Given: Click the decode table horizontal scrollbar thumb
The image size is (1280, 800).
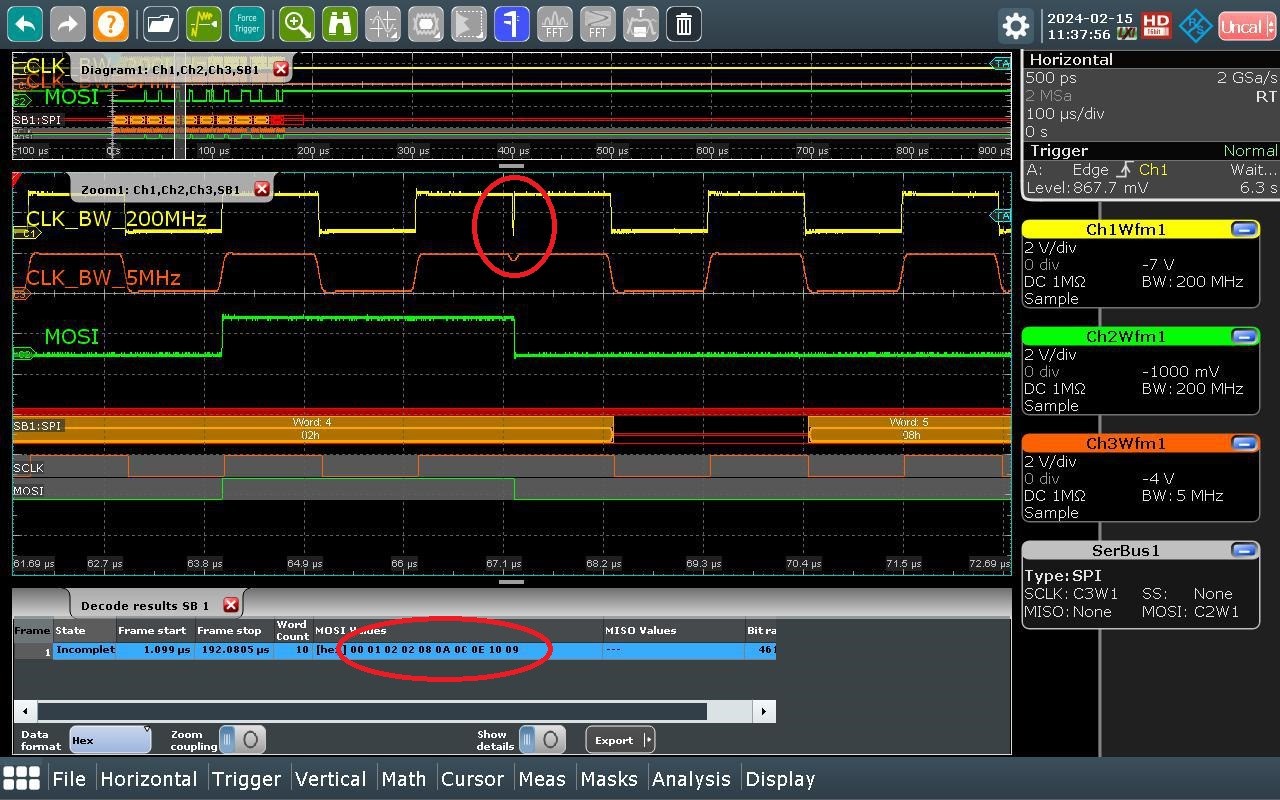Looking at the screenshot, I should (372, 711).
